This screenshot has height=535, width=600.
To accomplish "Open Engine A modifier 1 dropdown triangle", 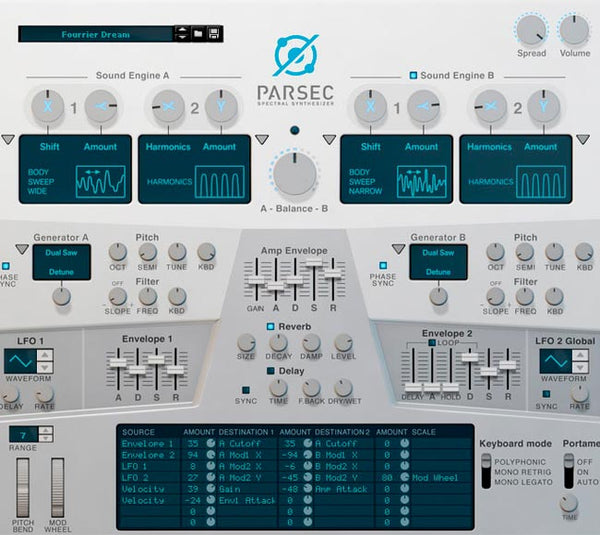I will click(x=8, y=139).
